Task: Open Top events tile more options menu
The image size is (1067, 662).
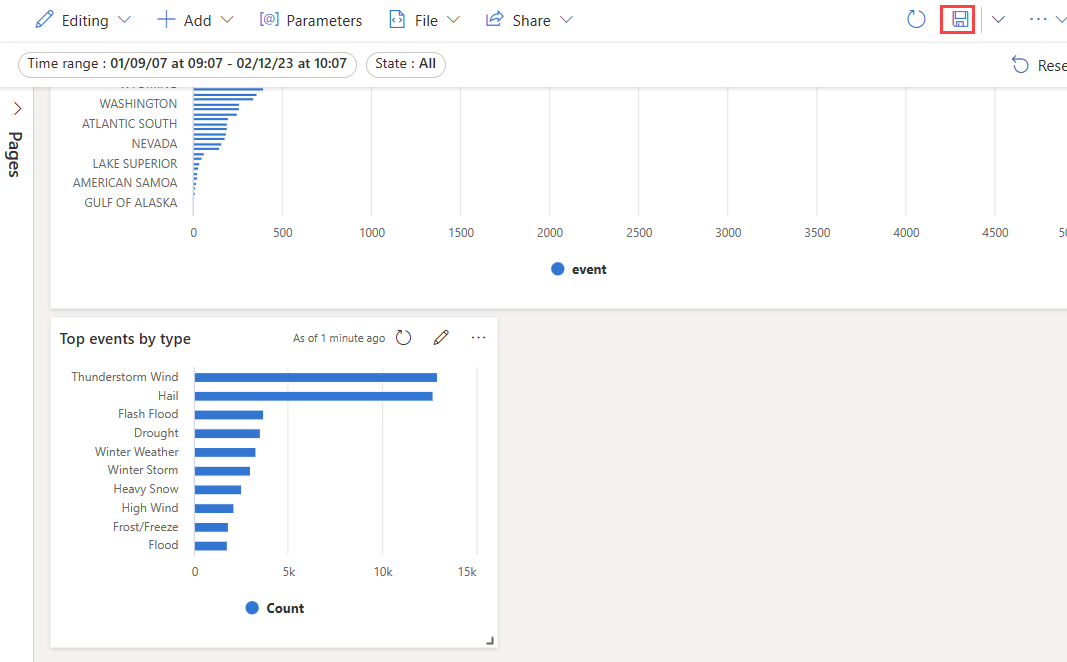Action: [x=478, y=338]
